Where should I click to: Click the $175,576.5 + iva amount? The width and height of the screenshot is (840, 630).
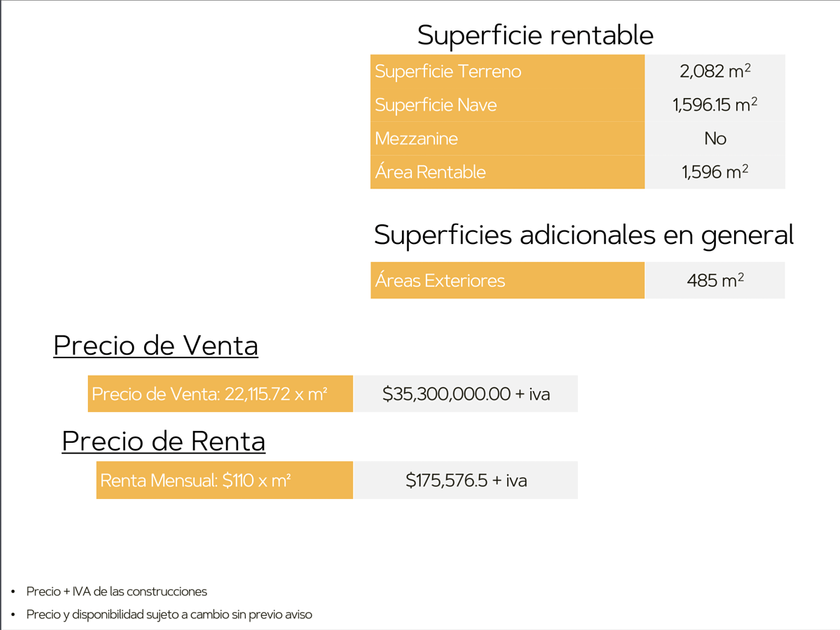[x=466, y=481]
